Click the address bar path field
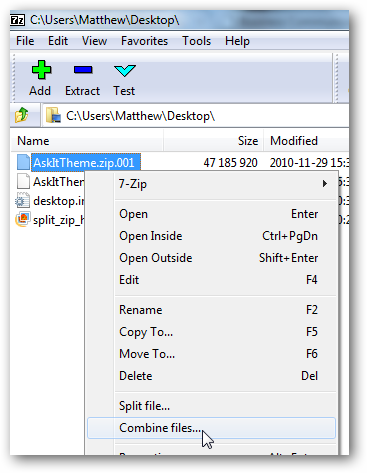The image size is (367, 473). tap(197, 116)
